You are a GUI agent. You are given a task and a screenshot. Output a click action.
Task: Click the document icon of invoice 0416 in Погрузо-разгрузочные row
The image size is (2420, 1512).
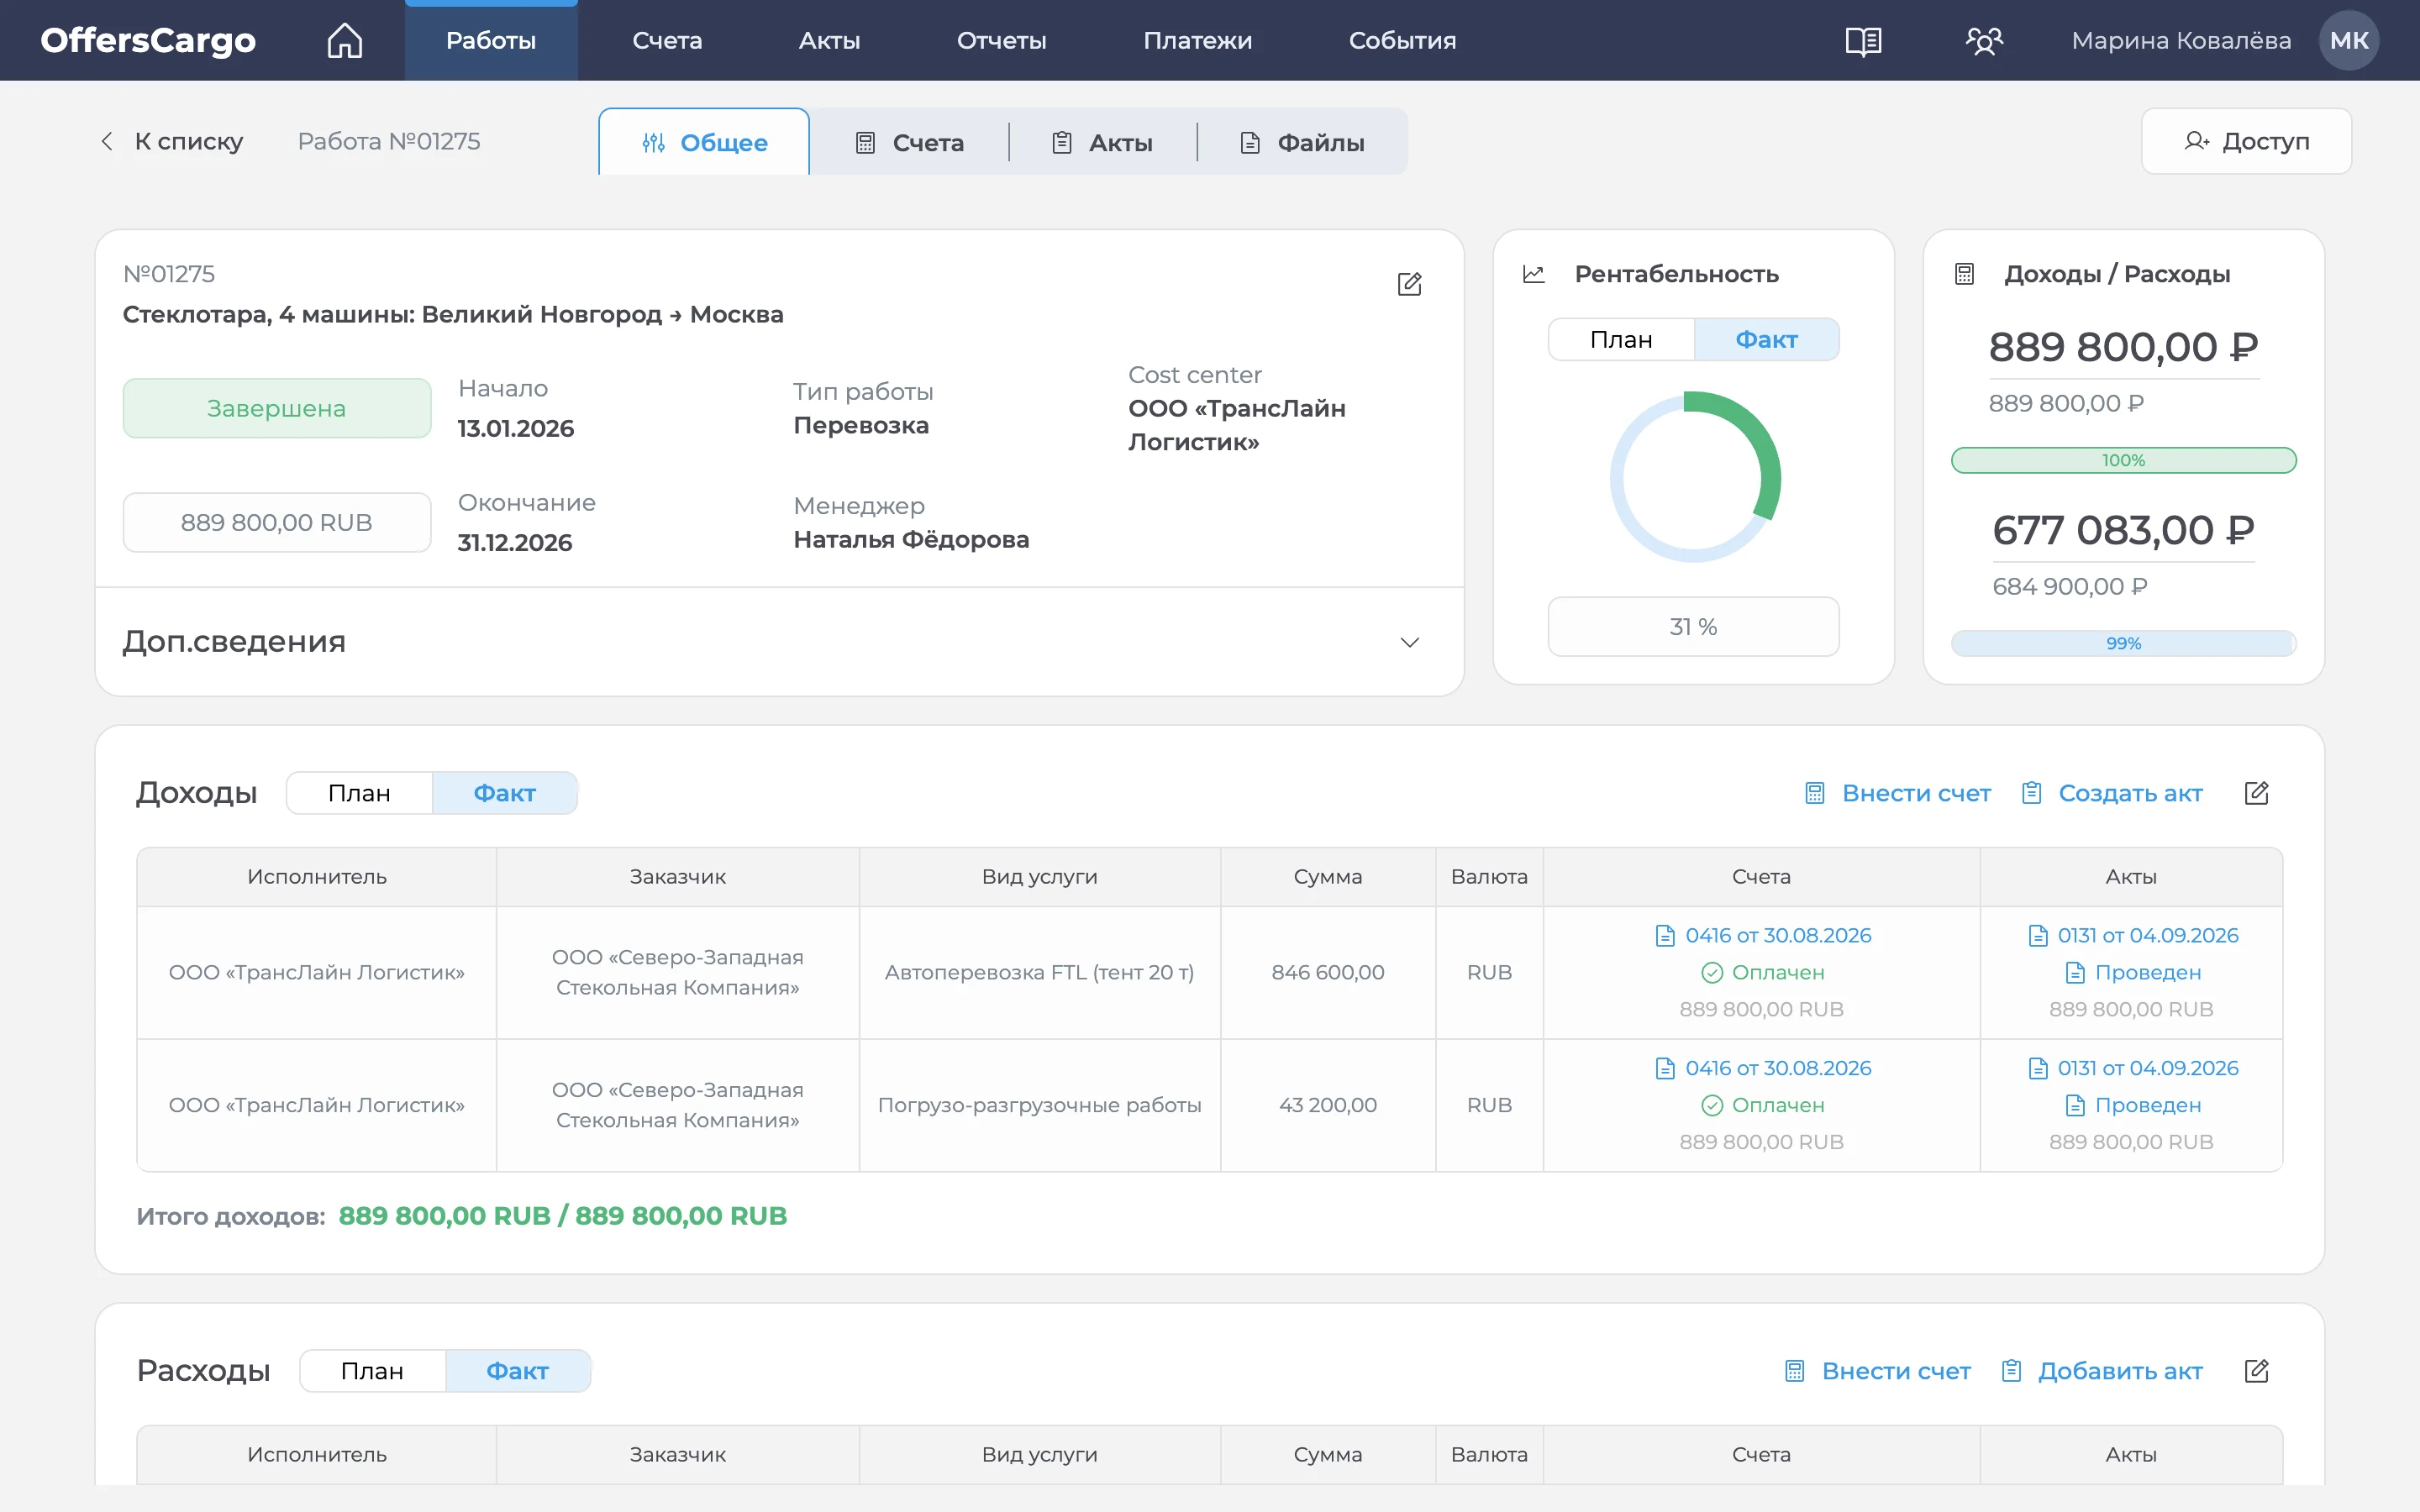pyautogui.click(x=1665, y=1069)
